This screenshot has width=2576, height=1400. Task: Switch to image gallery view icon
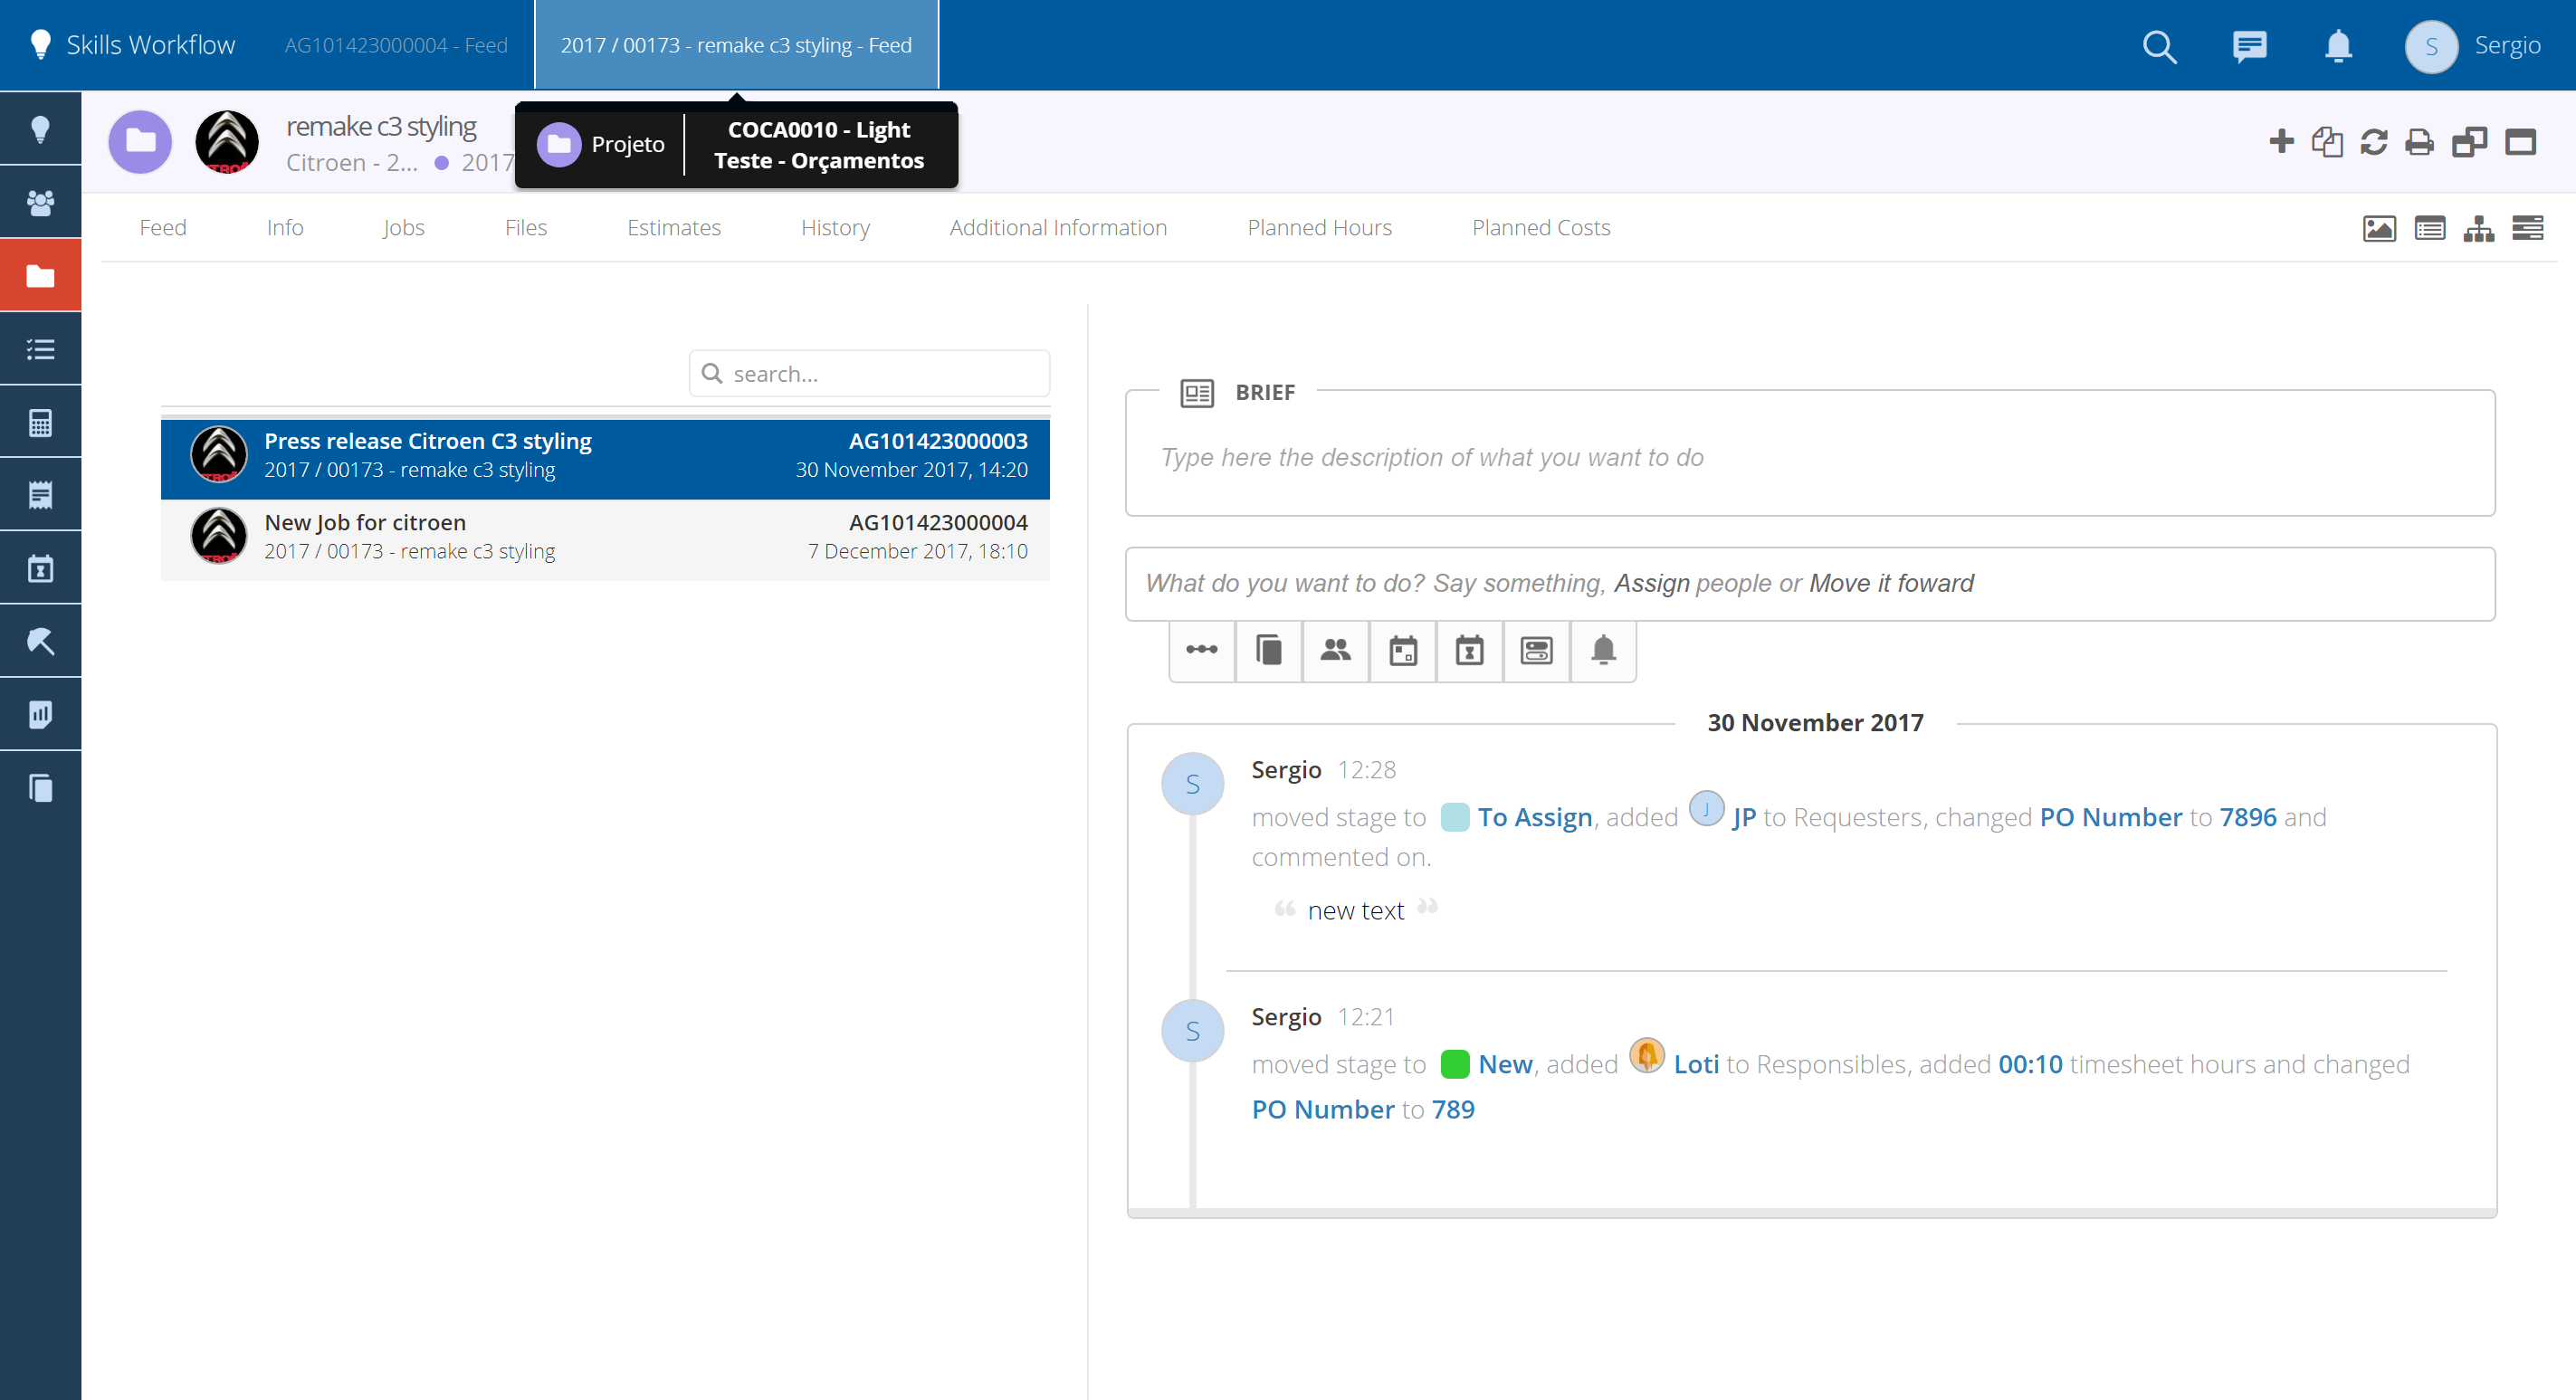pos(2378,229)
